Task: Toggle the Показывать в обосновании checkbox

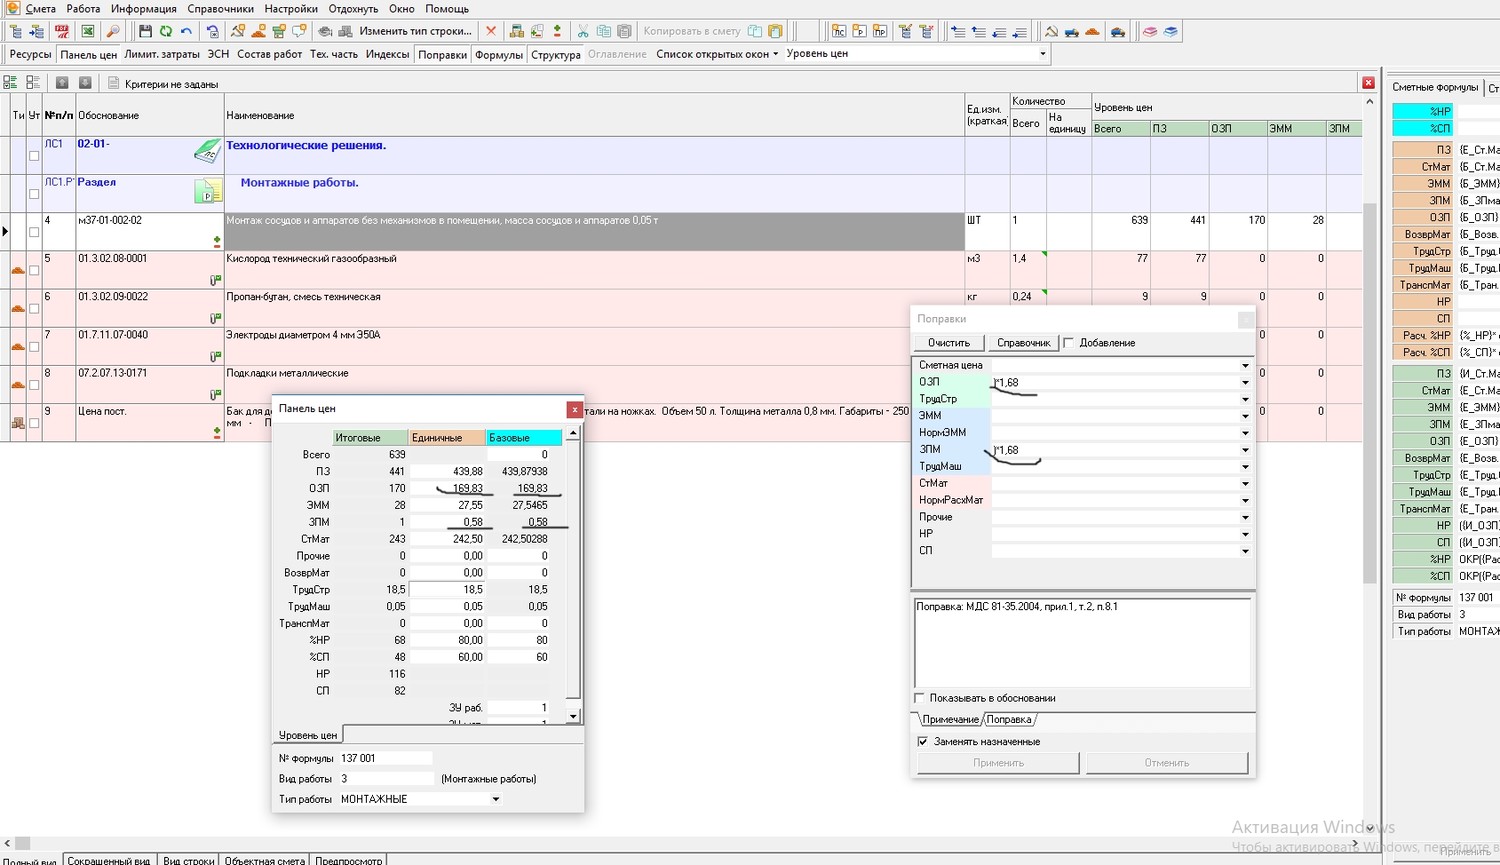Action: tap(920, 698)
